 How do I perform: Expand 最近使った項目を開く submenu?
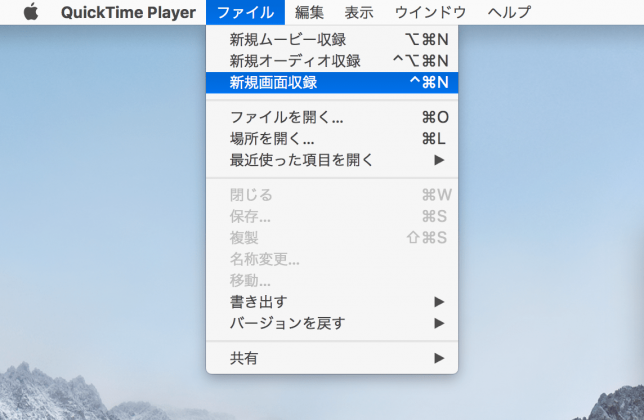pyautogui.click(x=332, y=160)
